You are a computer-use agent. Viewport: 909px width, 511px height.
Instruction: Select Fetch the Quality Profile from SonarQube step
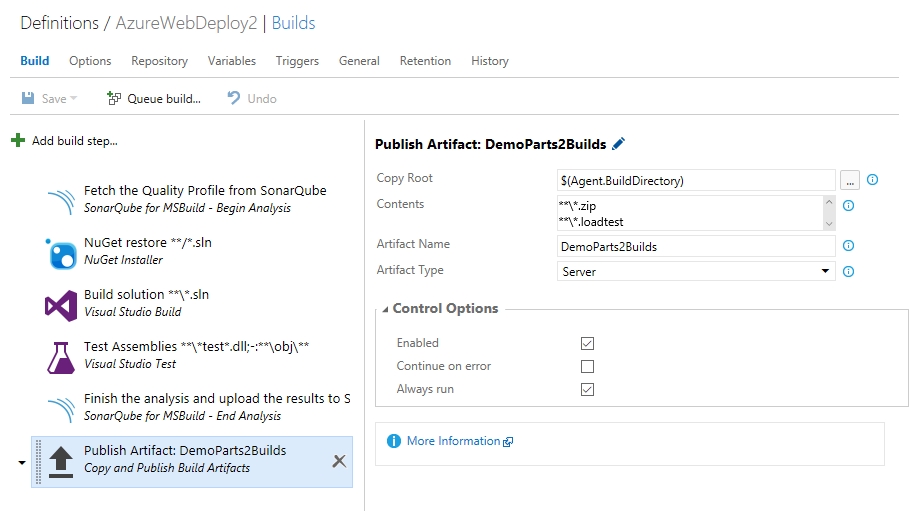click(205, 190)
